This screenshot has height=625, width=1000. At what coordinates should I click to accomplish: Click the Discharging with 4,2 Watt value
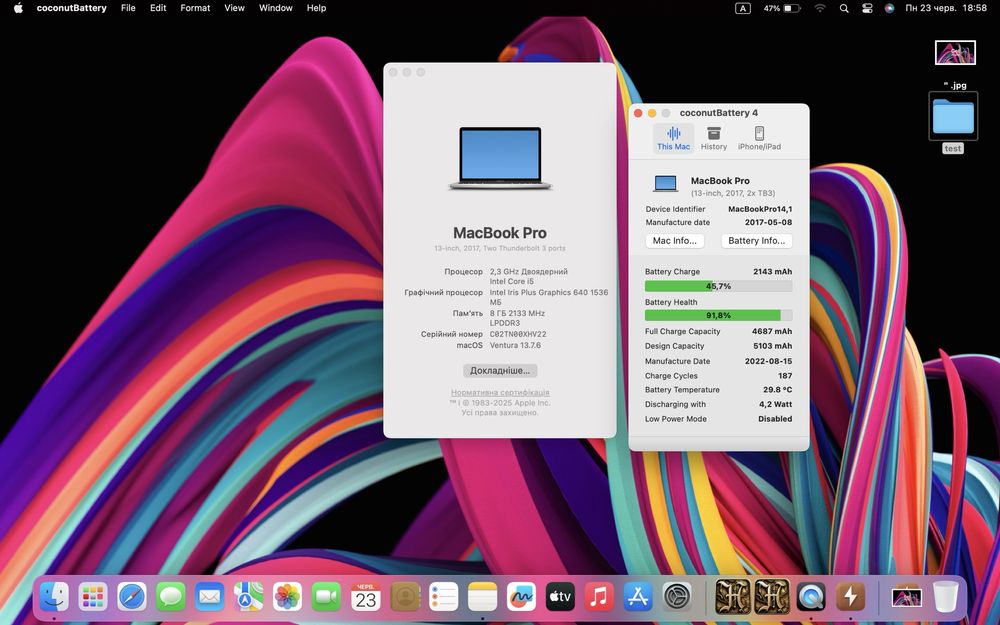click(x=776, y=404)
